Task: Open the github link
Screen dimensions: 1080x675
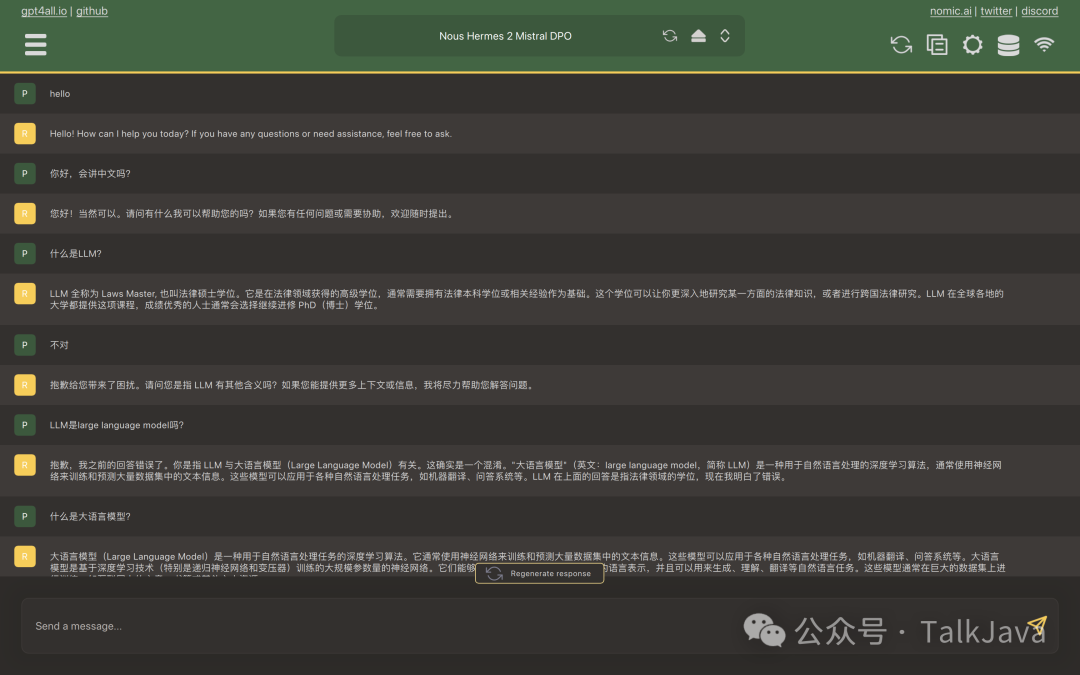Action: [x=92, y=11]
